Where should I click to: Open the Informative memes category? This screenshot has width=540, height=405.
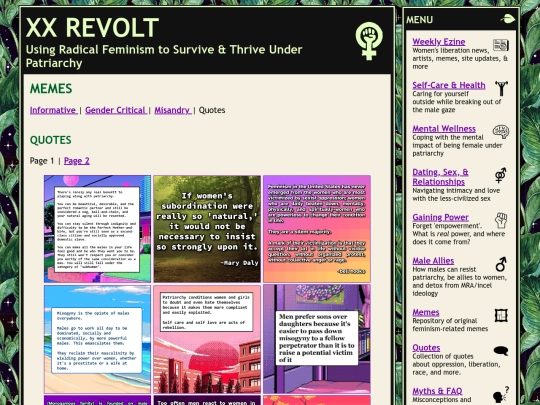click(53, 110)
